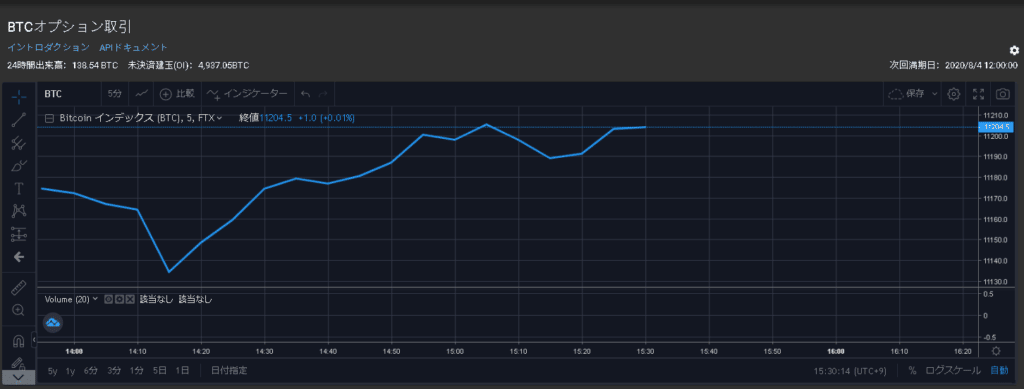Click the undo arrow
The width and height of the screenshot is (1024, 389).
point(305,94)
